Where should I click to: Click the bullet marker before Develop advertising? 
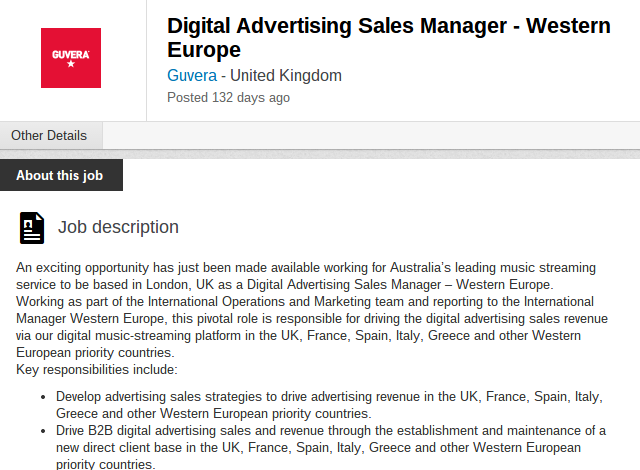click(x=43, y=397)
